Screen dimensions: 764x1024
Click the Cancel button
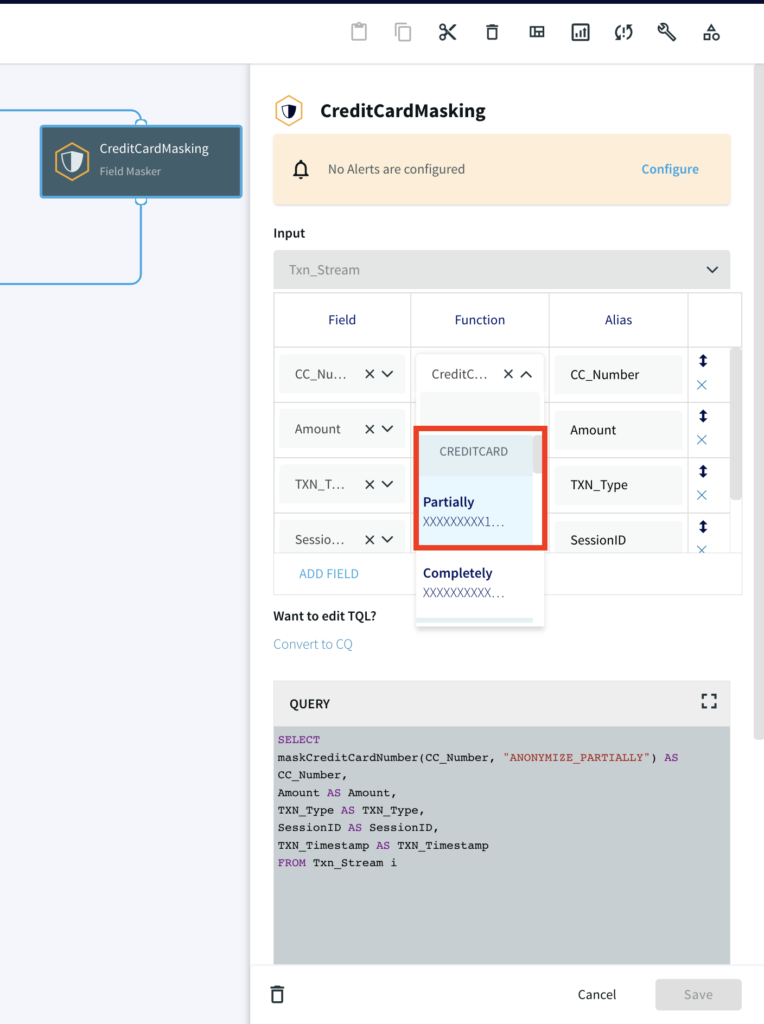tap(597, 994)
